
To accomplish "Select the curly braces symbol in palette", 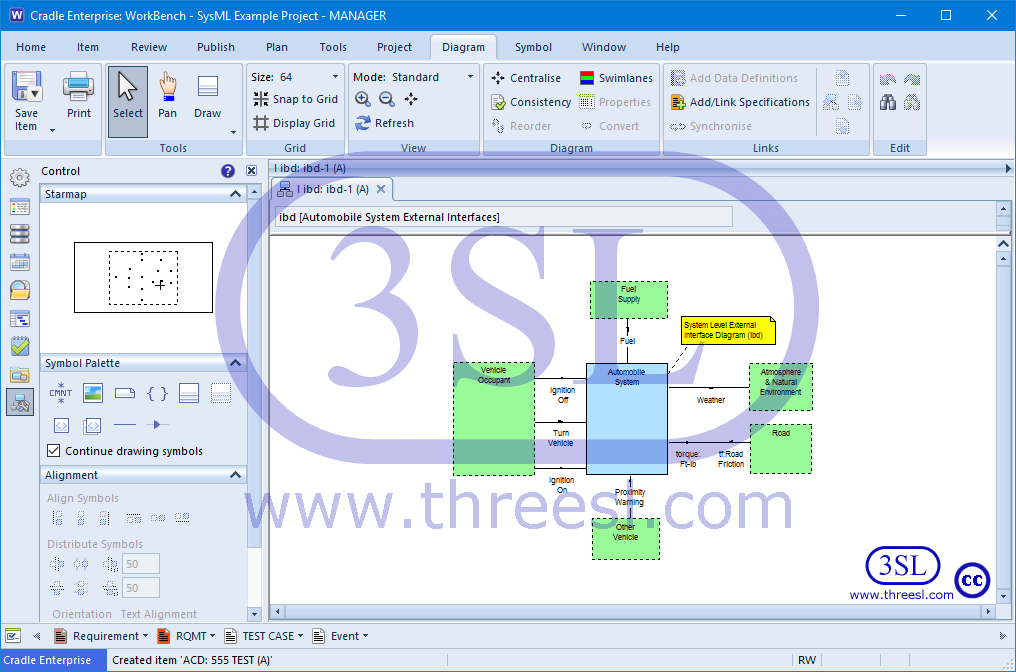I will (157, 393).
